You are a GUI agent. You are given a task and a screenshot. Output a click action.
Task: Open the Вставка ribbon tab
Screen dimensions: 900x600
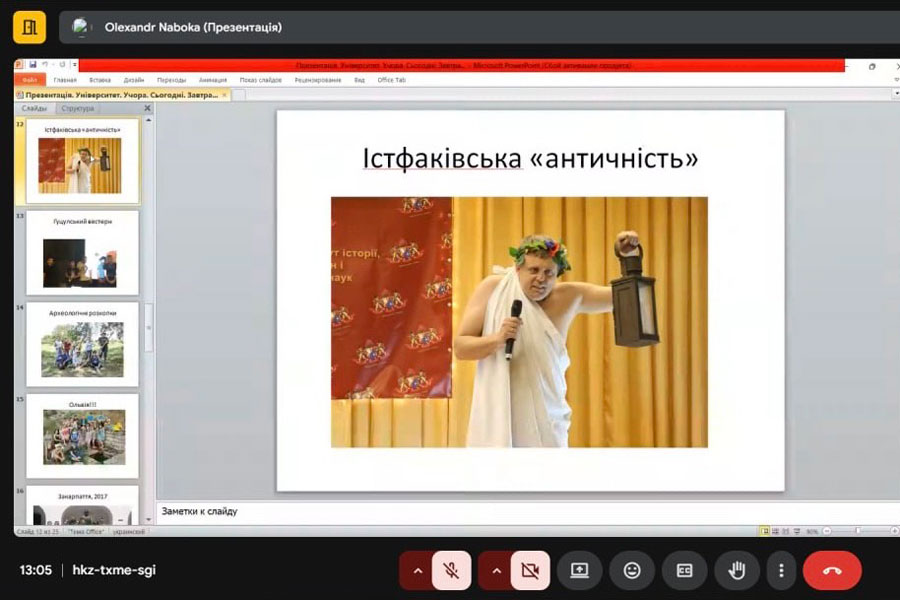click(x=100, y=80)
